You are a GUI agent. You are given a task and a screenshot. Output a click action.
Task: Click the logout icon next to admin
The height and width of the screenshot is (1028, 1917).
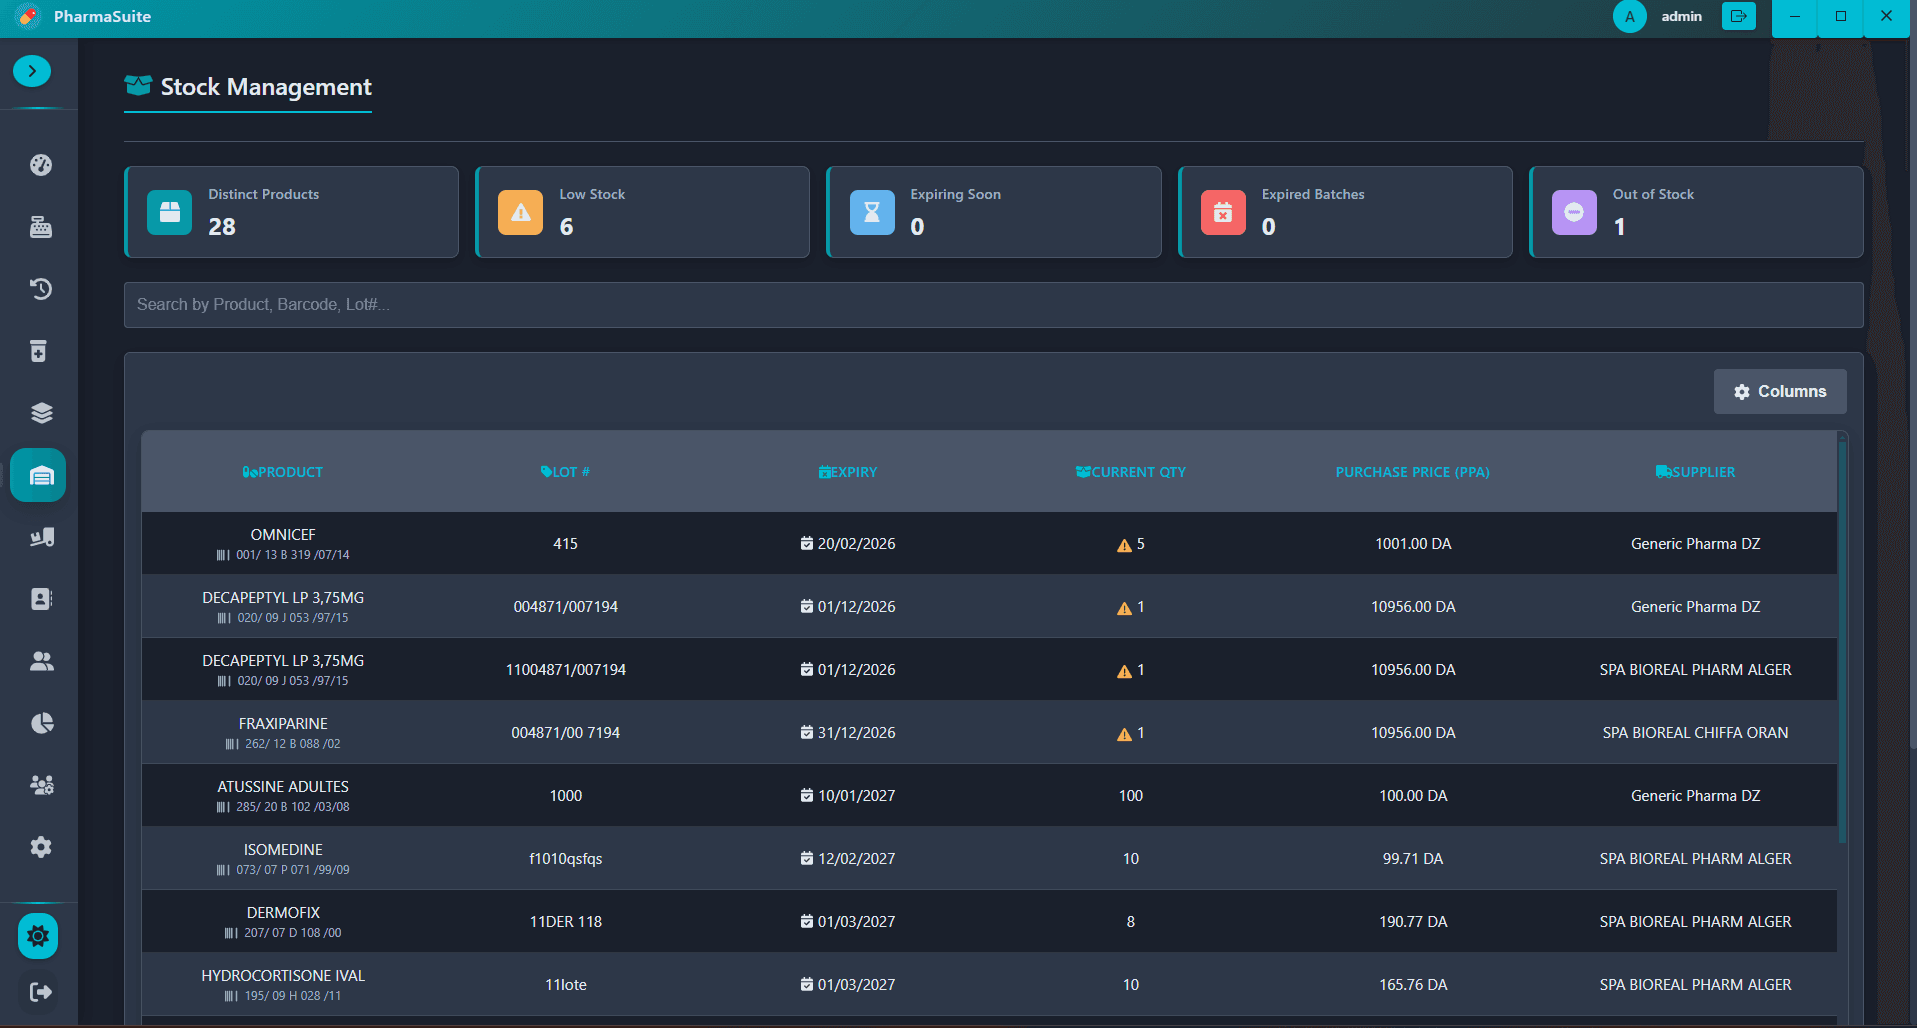pos(1738,16)
